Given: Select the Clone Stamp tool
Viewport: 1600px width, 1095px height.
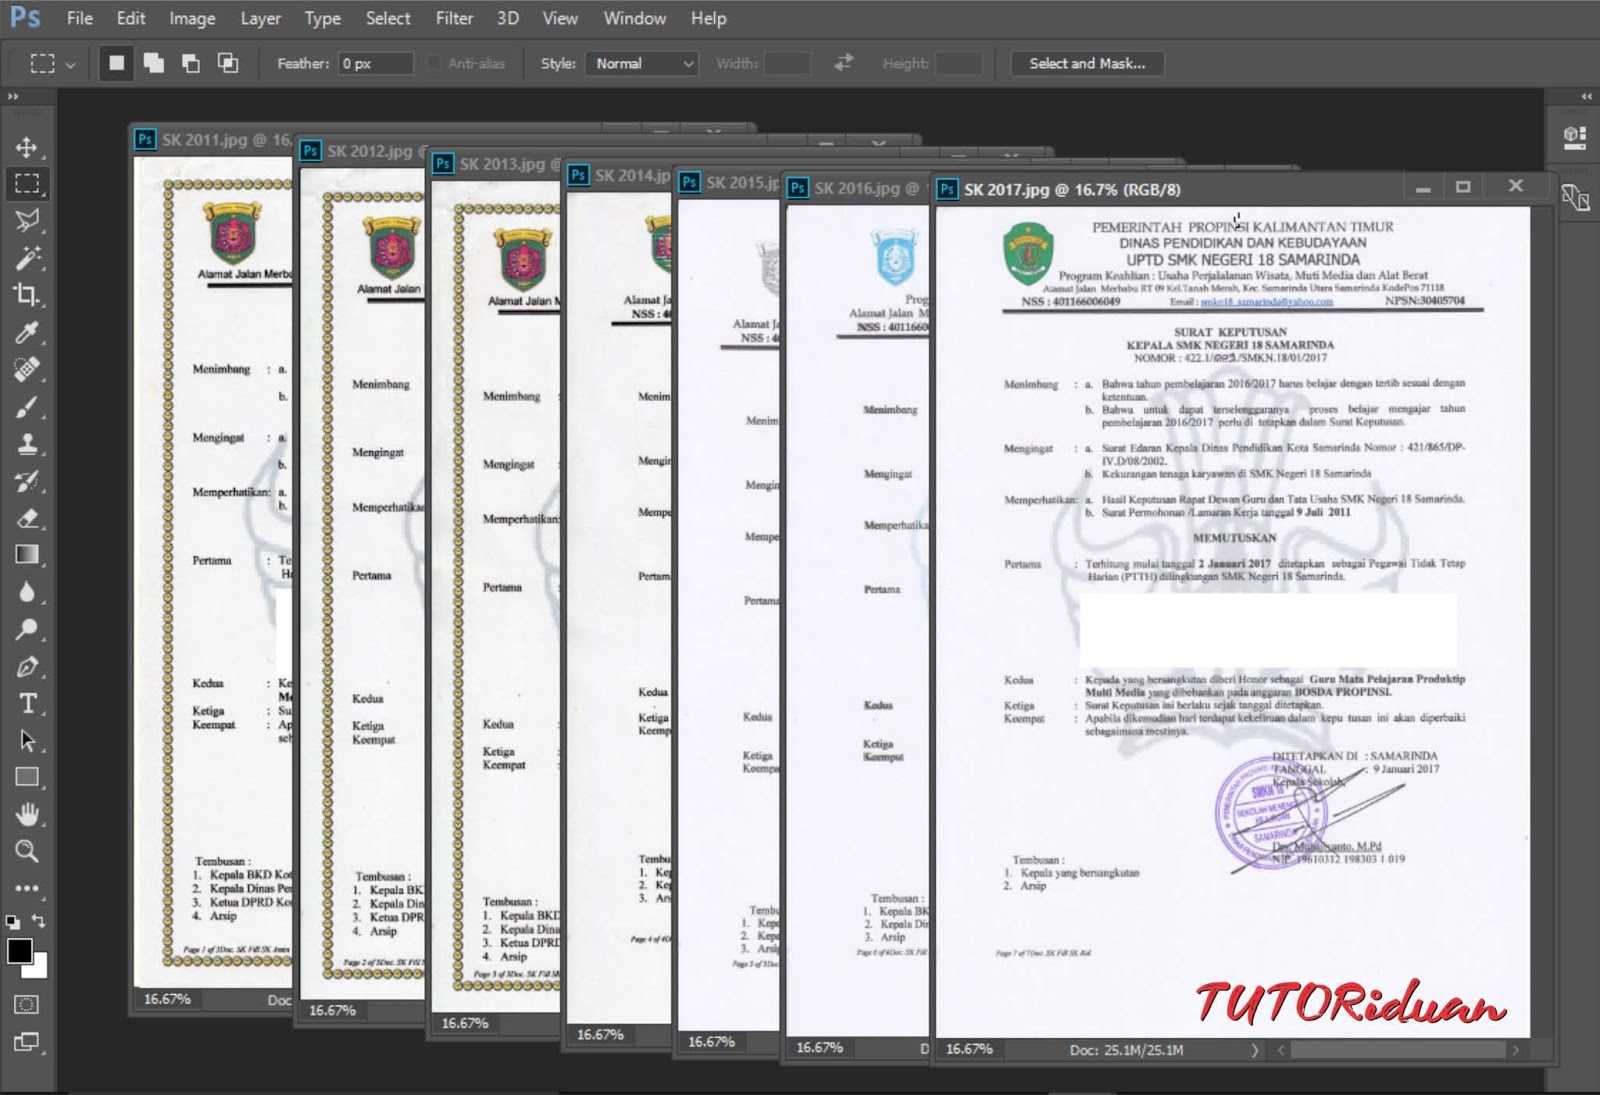Looking at the screenshot, I should [27, 444].
